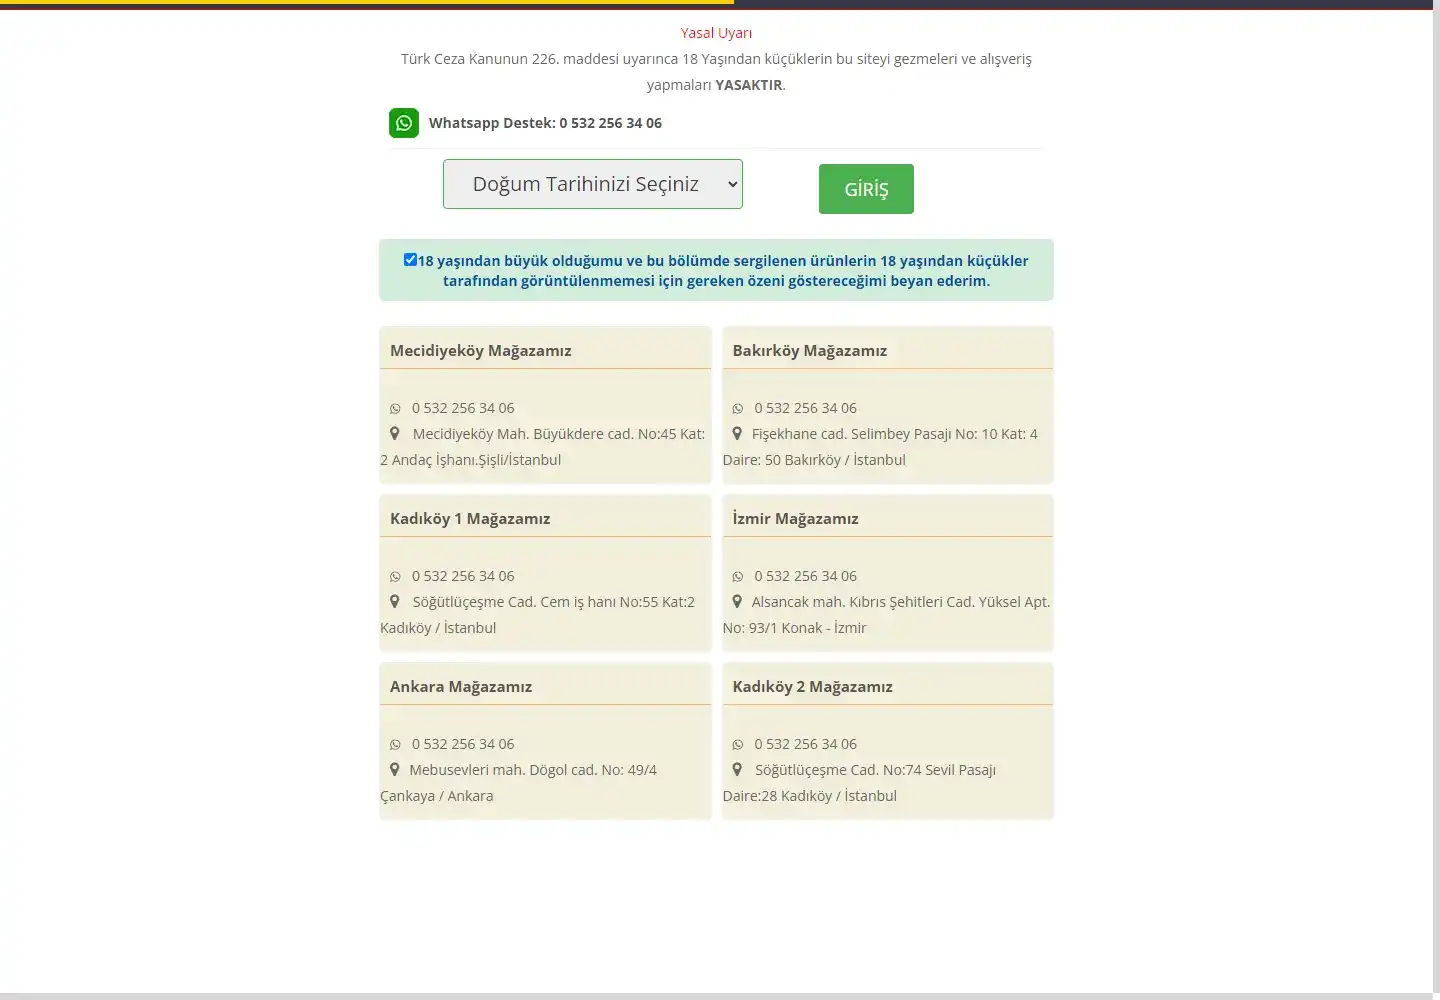This screenshot has width=1440, height=1000.
Task: Click the Kadıköy 1 store phone number
Action: pos(463,576)
